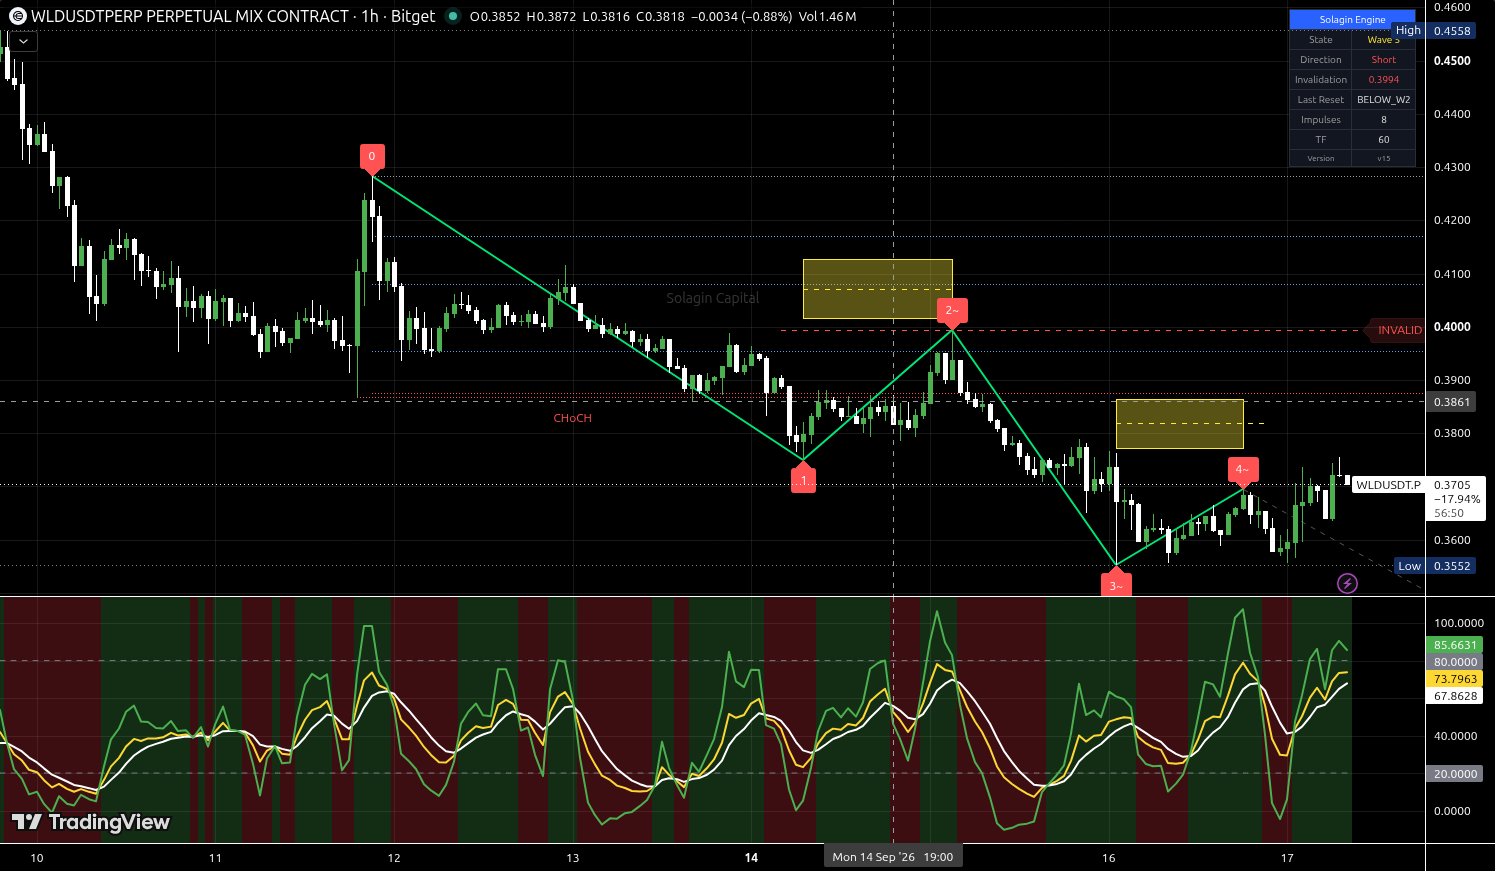Click the v15 version cell
The width and height of the screenshot is (1495, 871).
[x=1383, y=158]
